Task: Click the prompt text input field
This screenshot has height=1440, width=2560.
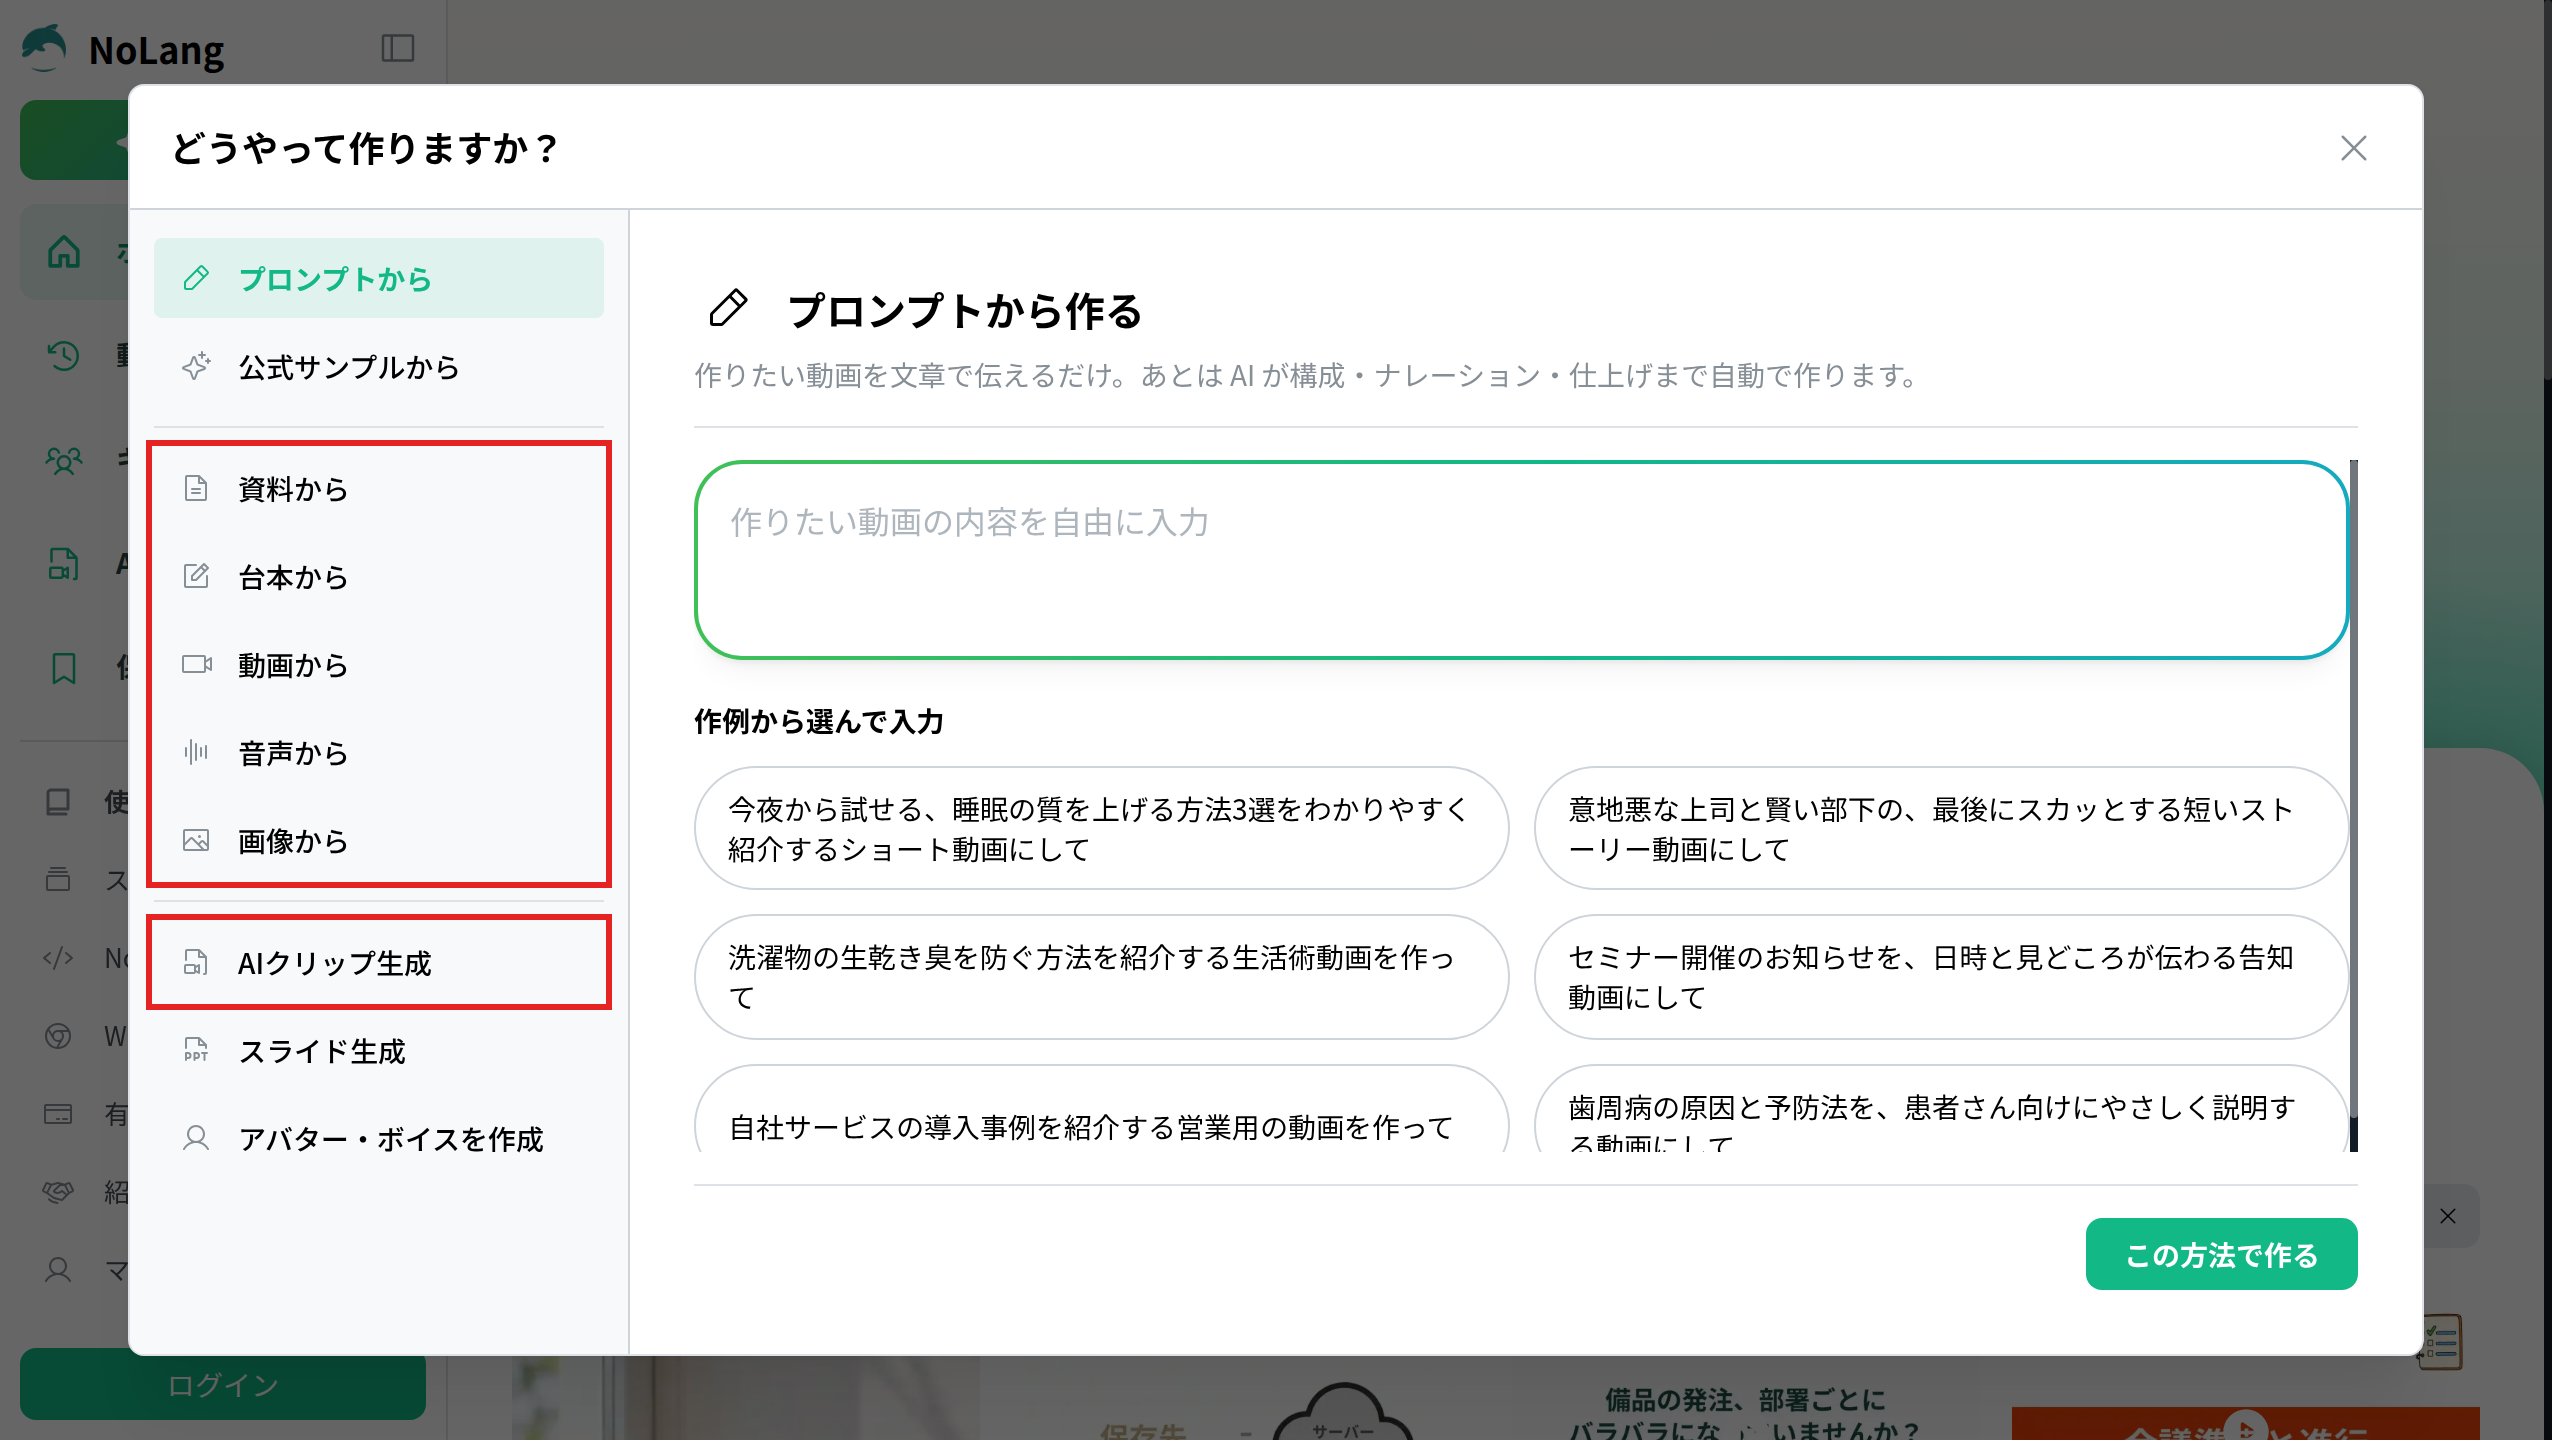Action: [1521, 560]
